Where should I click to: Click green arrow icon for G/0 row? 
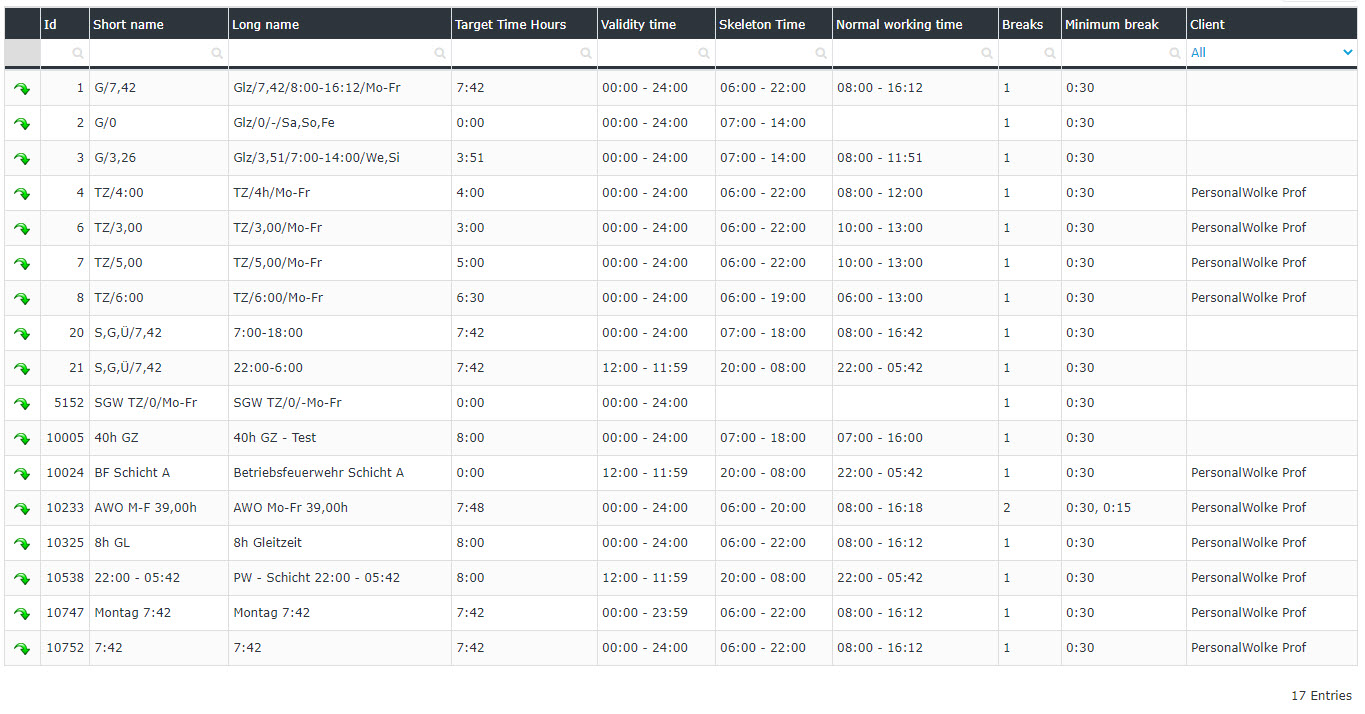click(x=22, y=124)
